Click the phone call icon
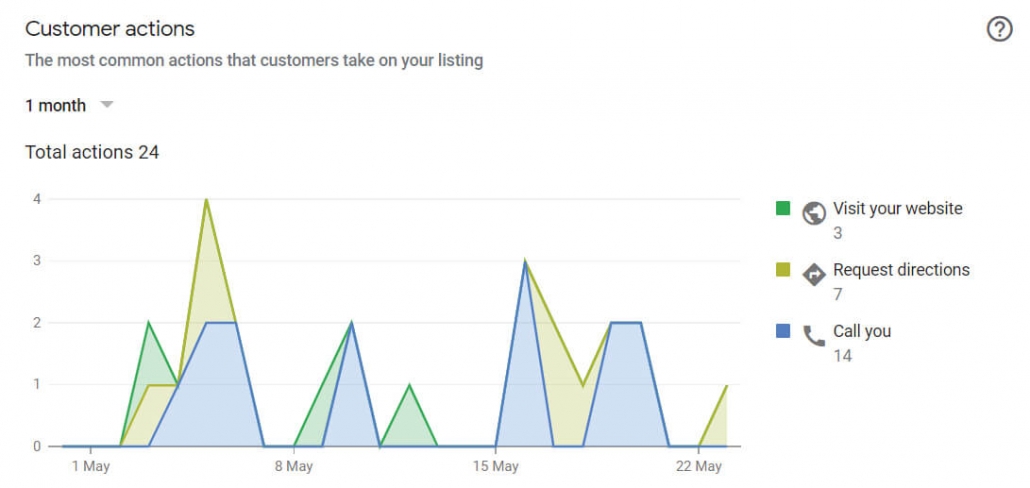 814,335
